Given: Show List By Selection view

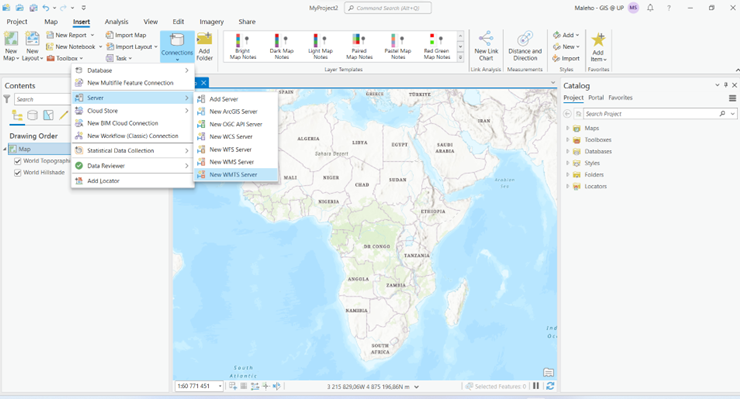Looking at the screenshot, I should [x=48, y=115].
